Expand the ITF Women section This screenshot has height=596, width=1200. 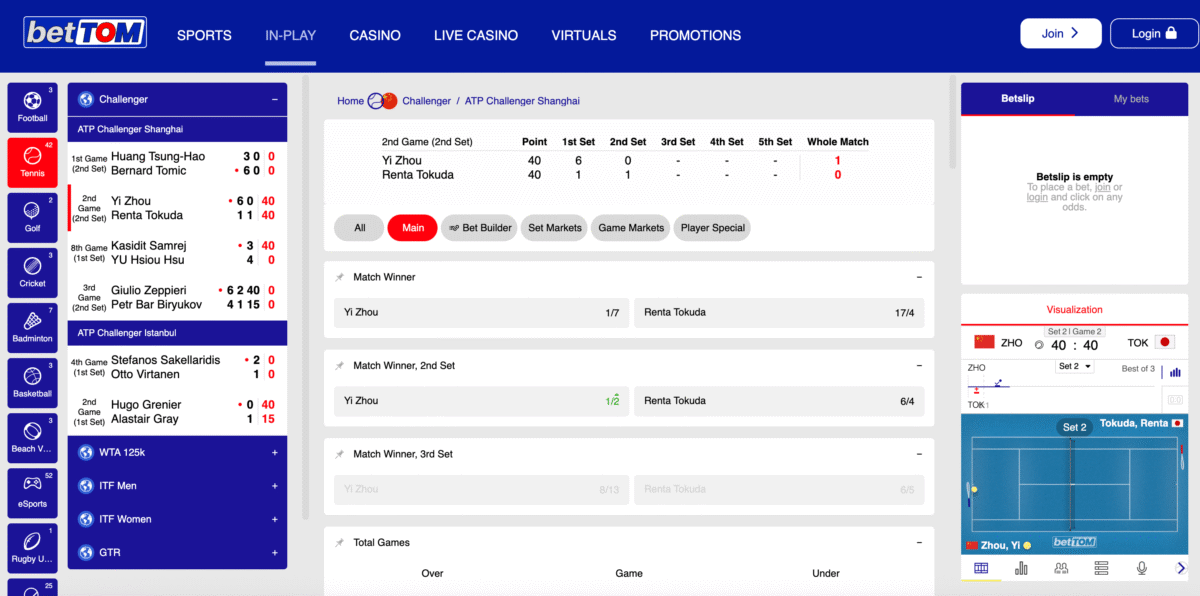pyautogui.click(x=274, y=519)
